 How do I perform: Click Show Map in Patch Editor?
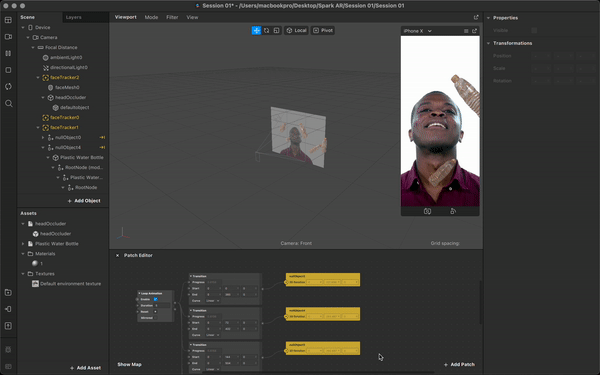[x=129, y=364]
